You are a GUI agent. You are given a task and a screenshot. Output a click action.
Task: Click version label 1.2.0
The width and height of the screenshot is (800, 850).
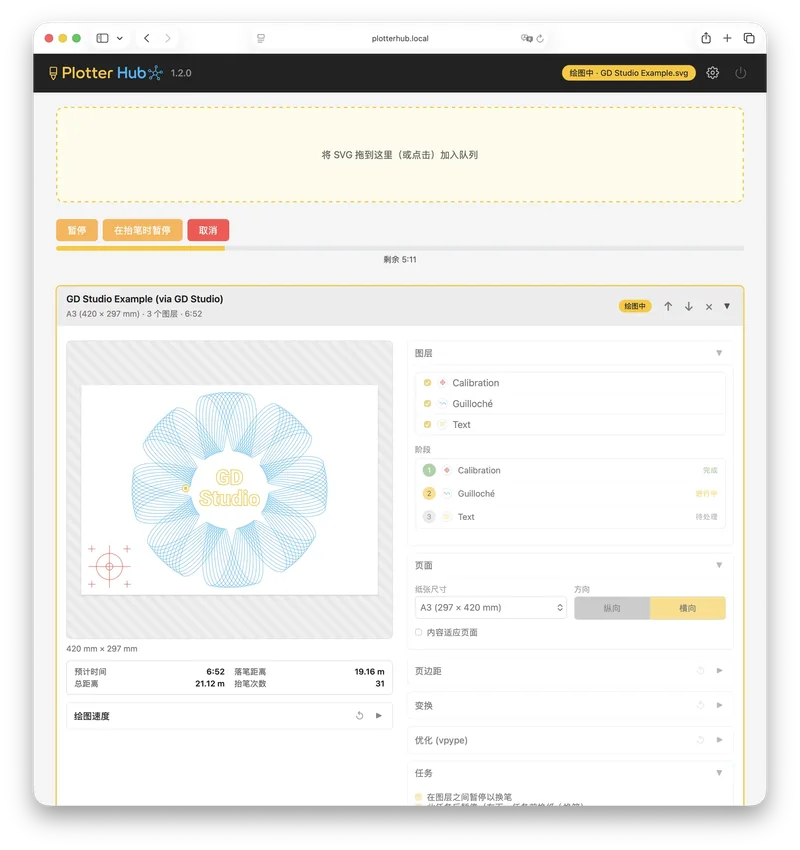(x=181, y=73)
